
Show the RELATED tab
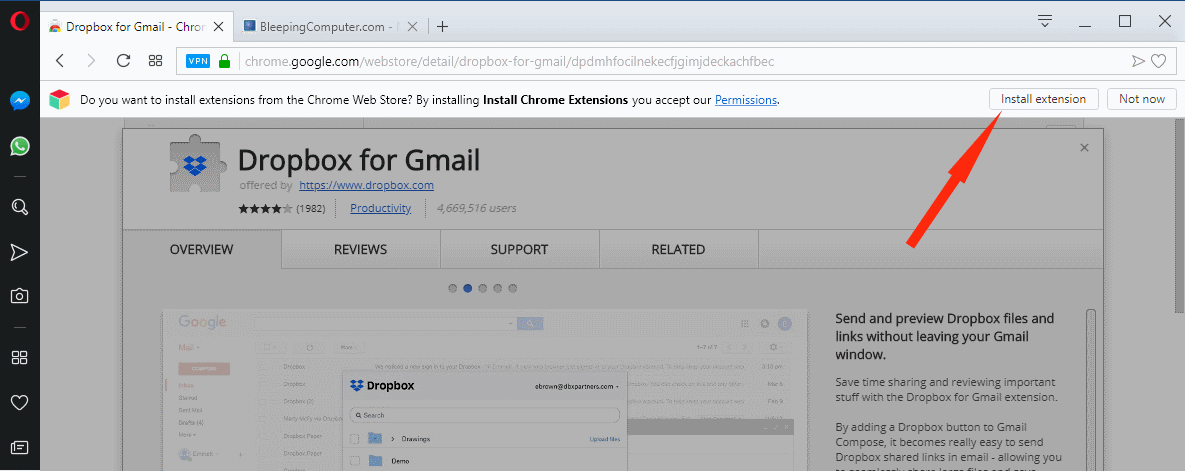click(679, 249)
